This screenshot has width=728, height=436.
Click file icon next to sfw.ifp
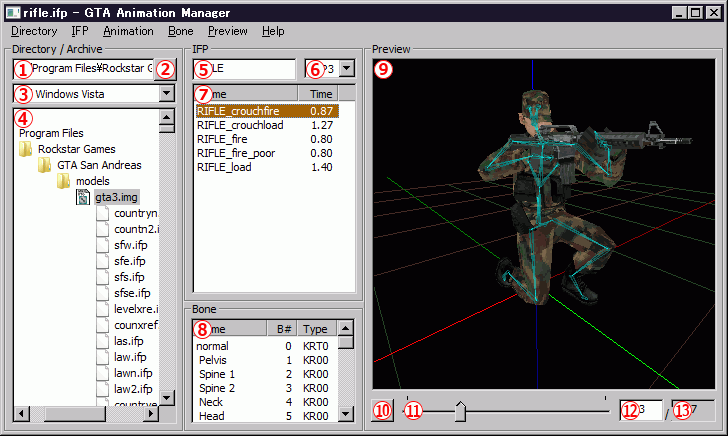[103, 245]
